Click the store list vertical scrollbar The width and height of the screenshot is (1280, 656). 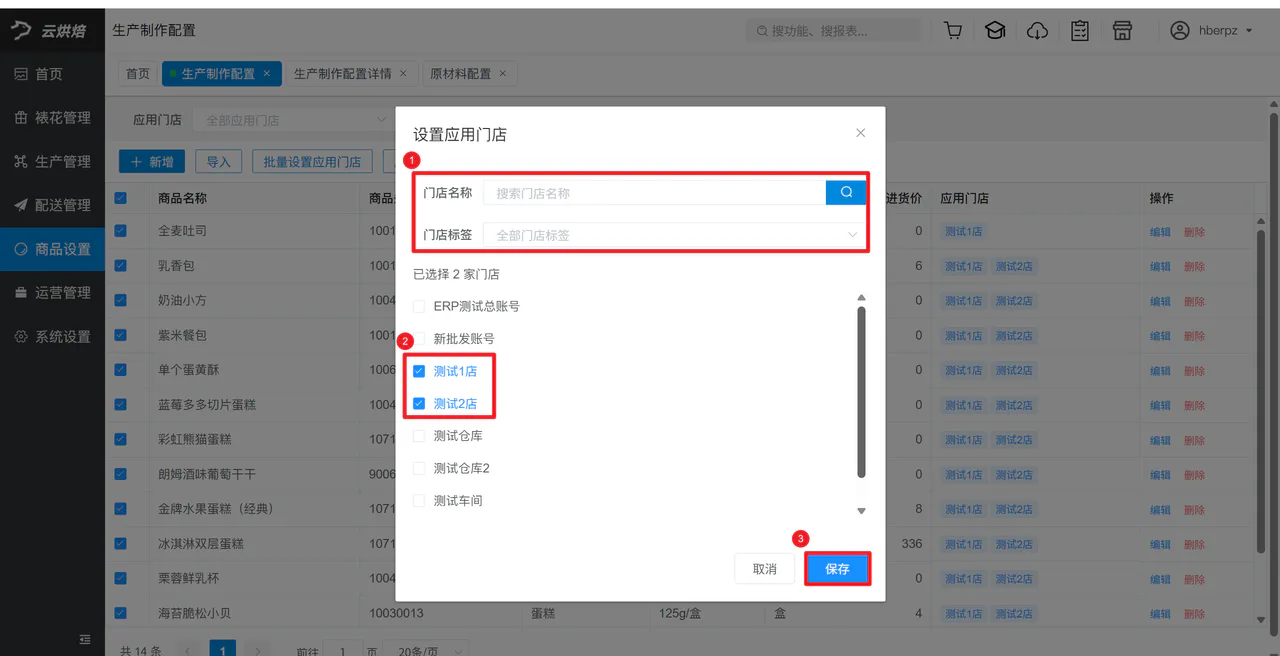861,392
